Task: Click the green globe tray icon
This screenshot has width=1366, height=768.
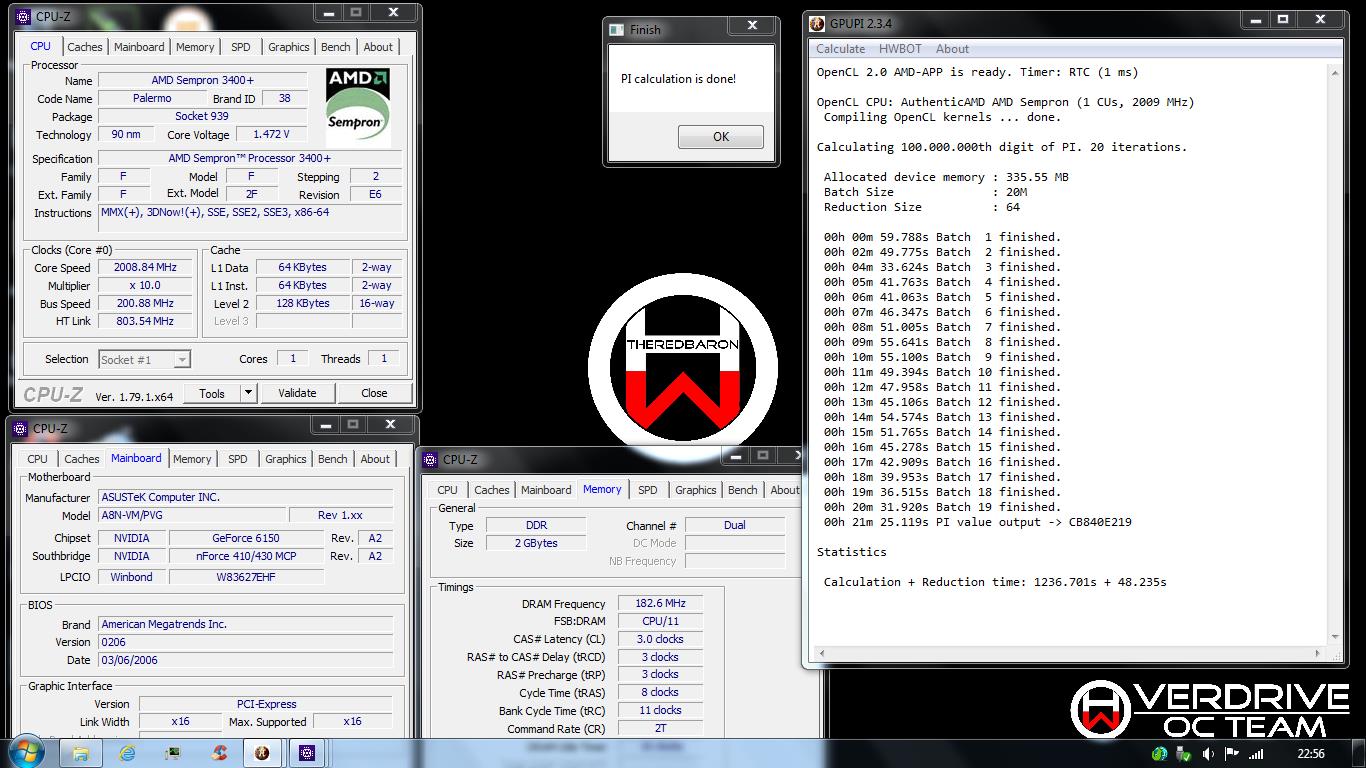Action: tap(1159, 754)
